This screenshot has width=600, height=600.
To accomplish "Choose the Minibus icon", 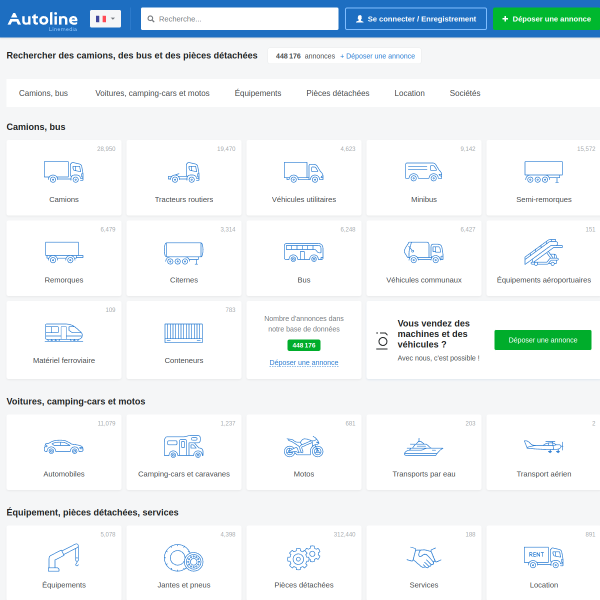I will [424, 171].
